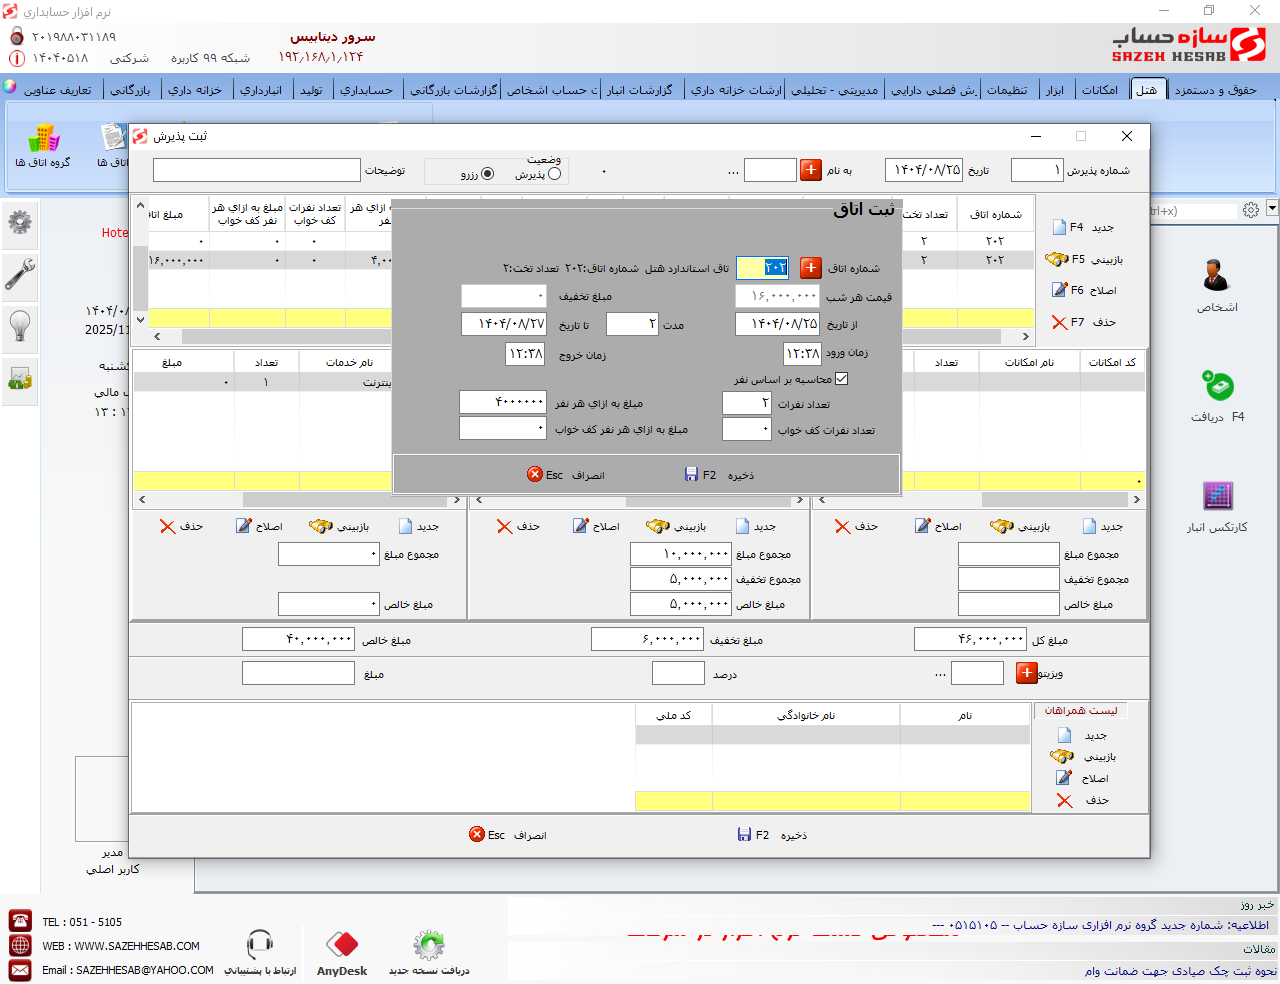Open AnyDesk remote support icon
This screenshot has height=984, width=1280.
click(x=342, y=953)
